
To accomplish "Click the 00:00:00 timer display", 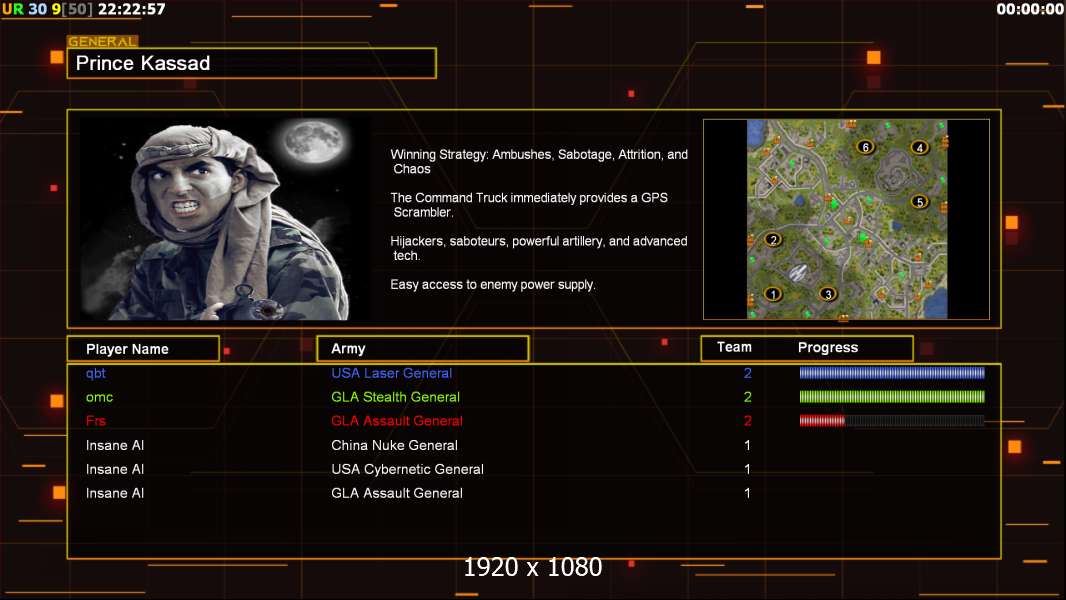I will pos(1030,9).
